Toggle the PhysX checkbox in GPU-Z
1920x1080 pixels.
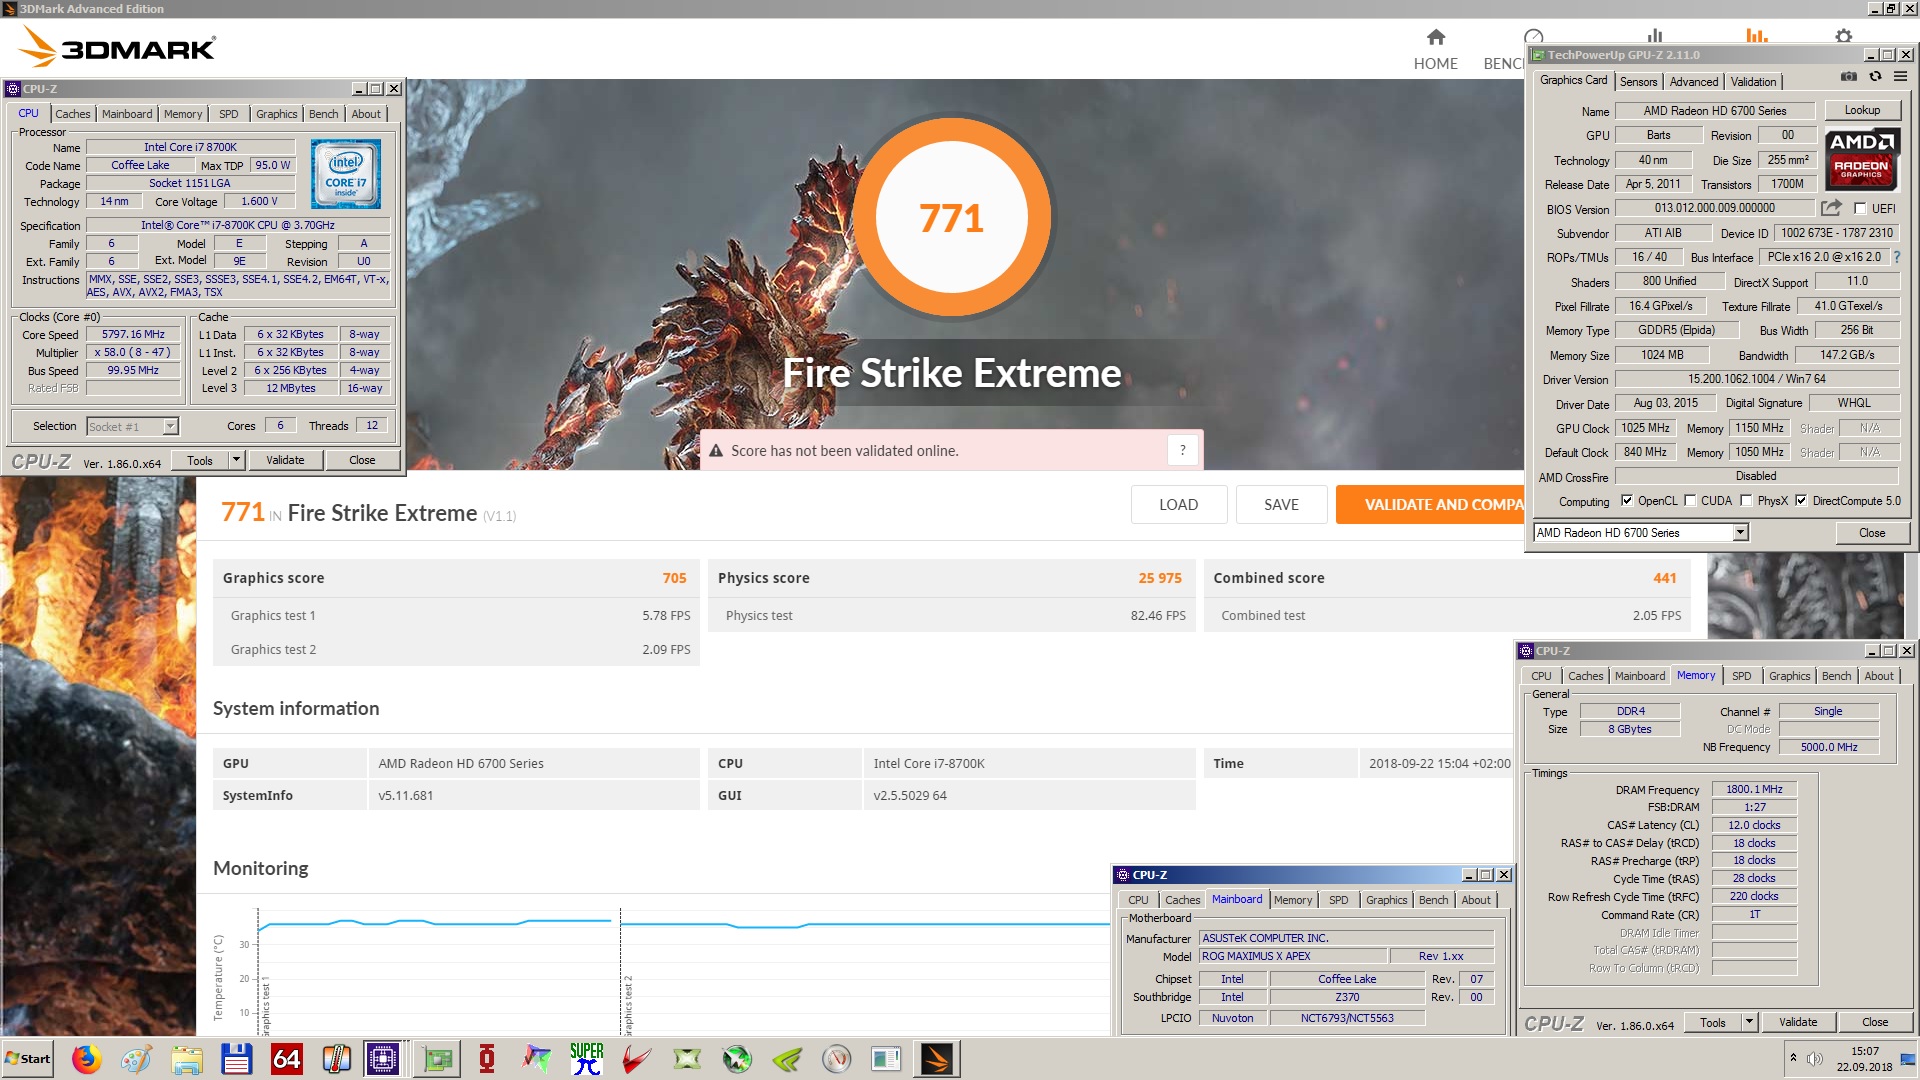[x=1746, y=501]
